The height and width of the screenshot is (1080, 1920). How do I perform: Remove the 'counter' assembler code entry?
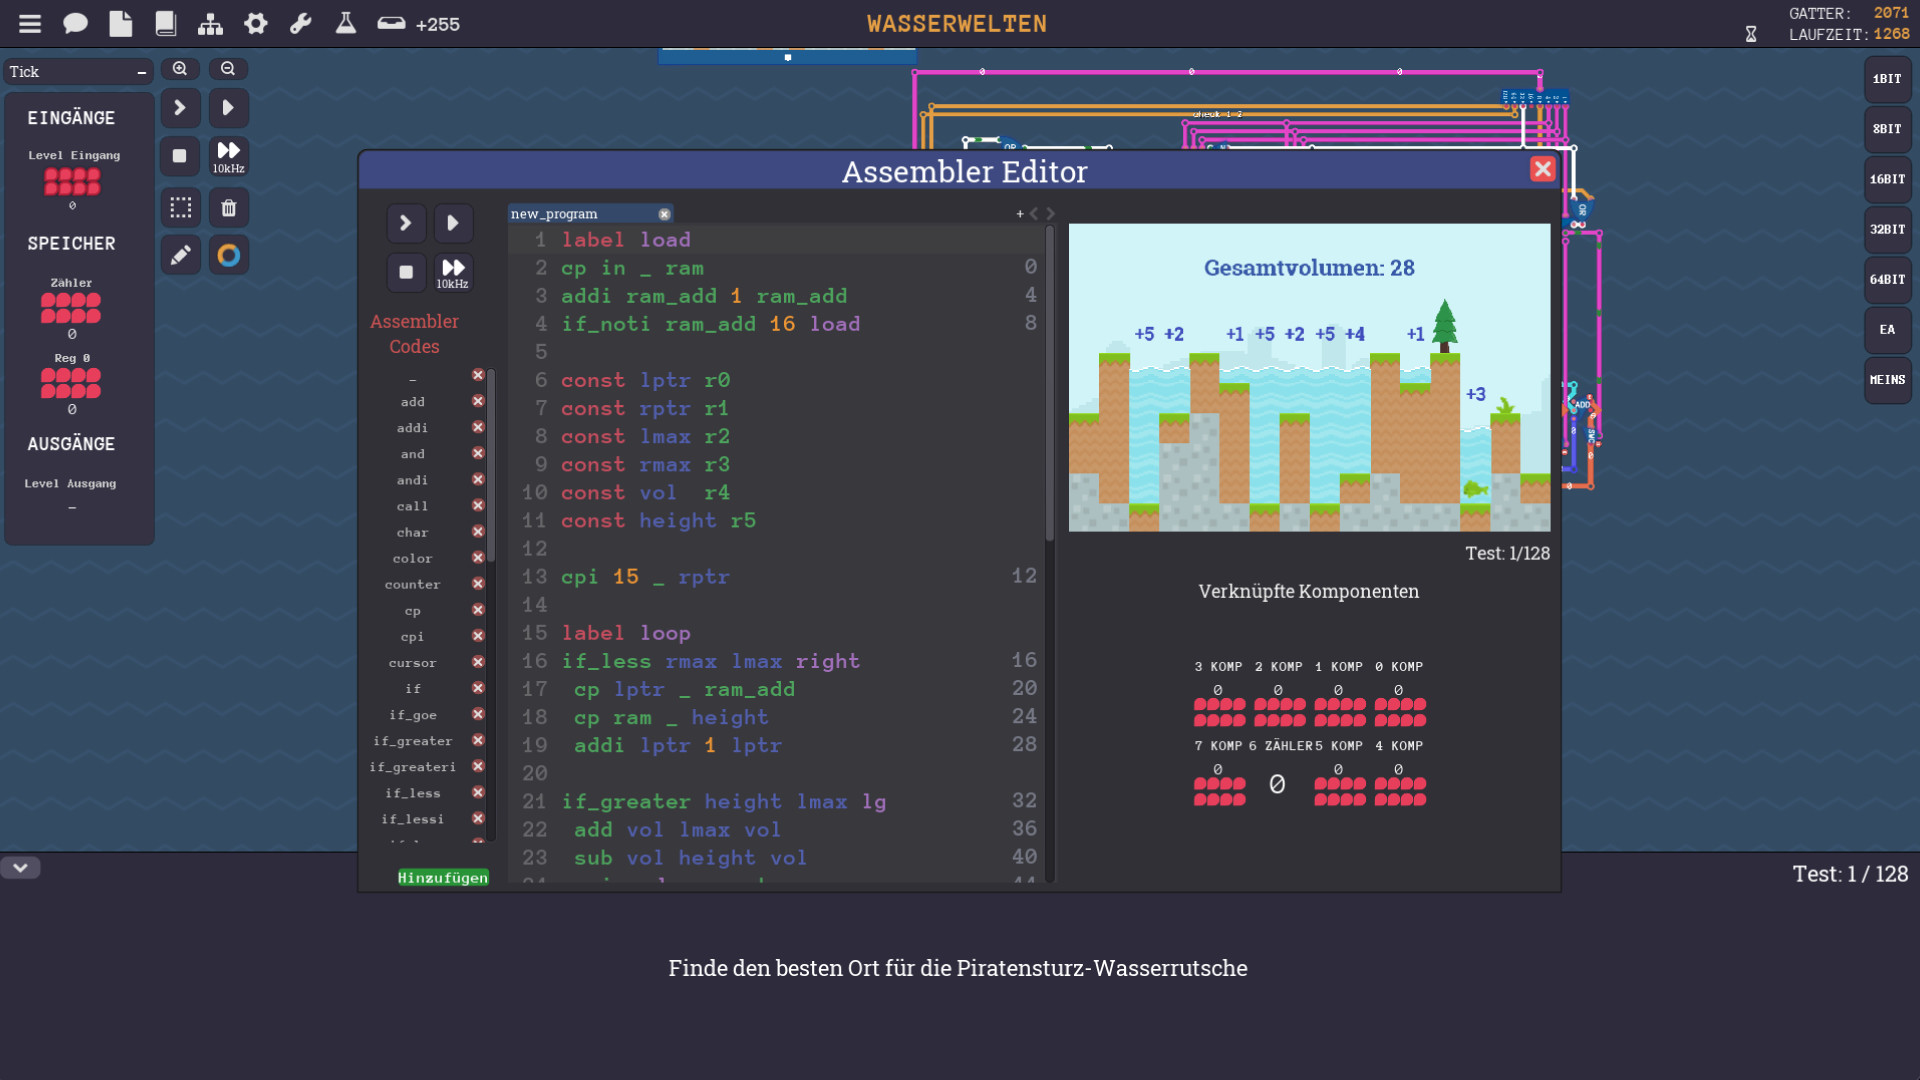[478, 584]
